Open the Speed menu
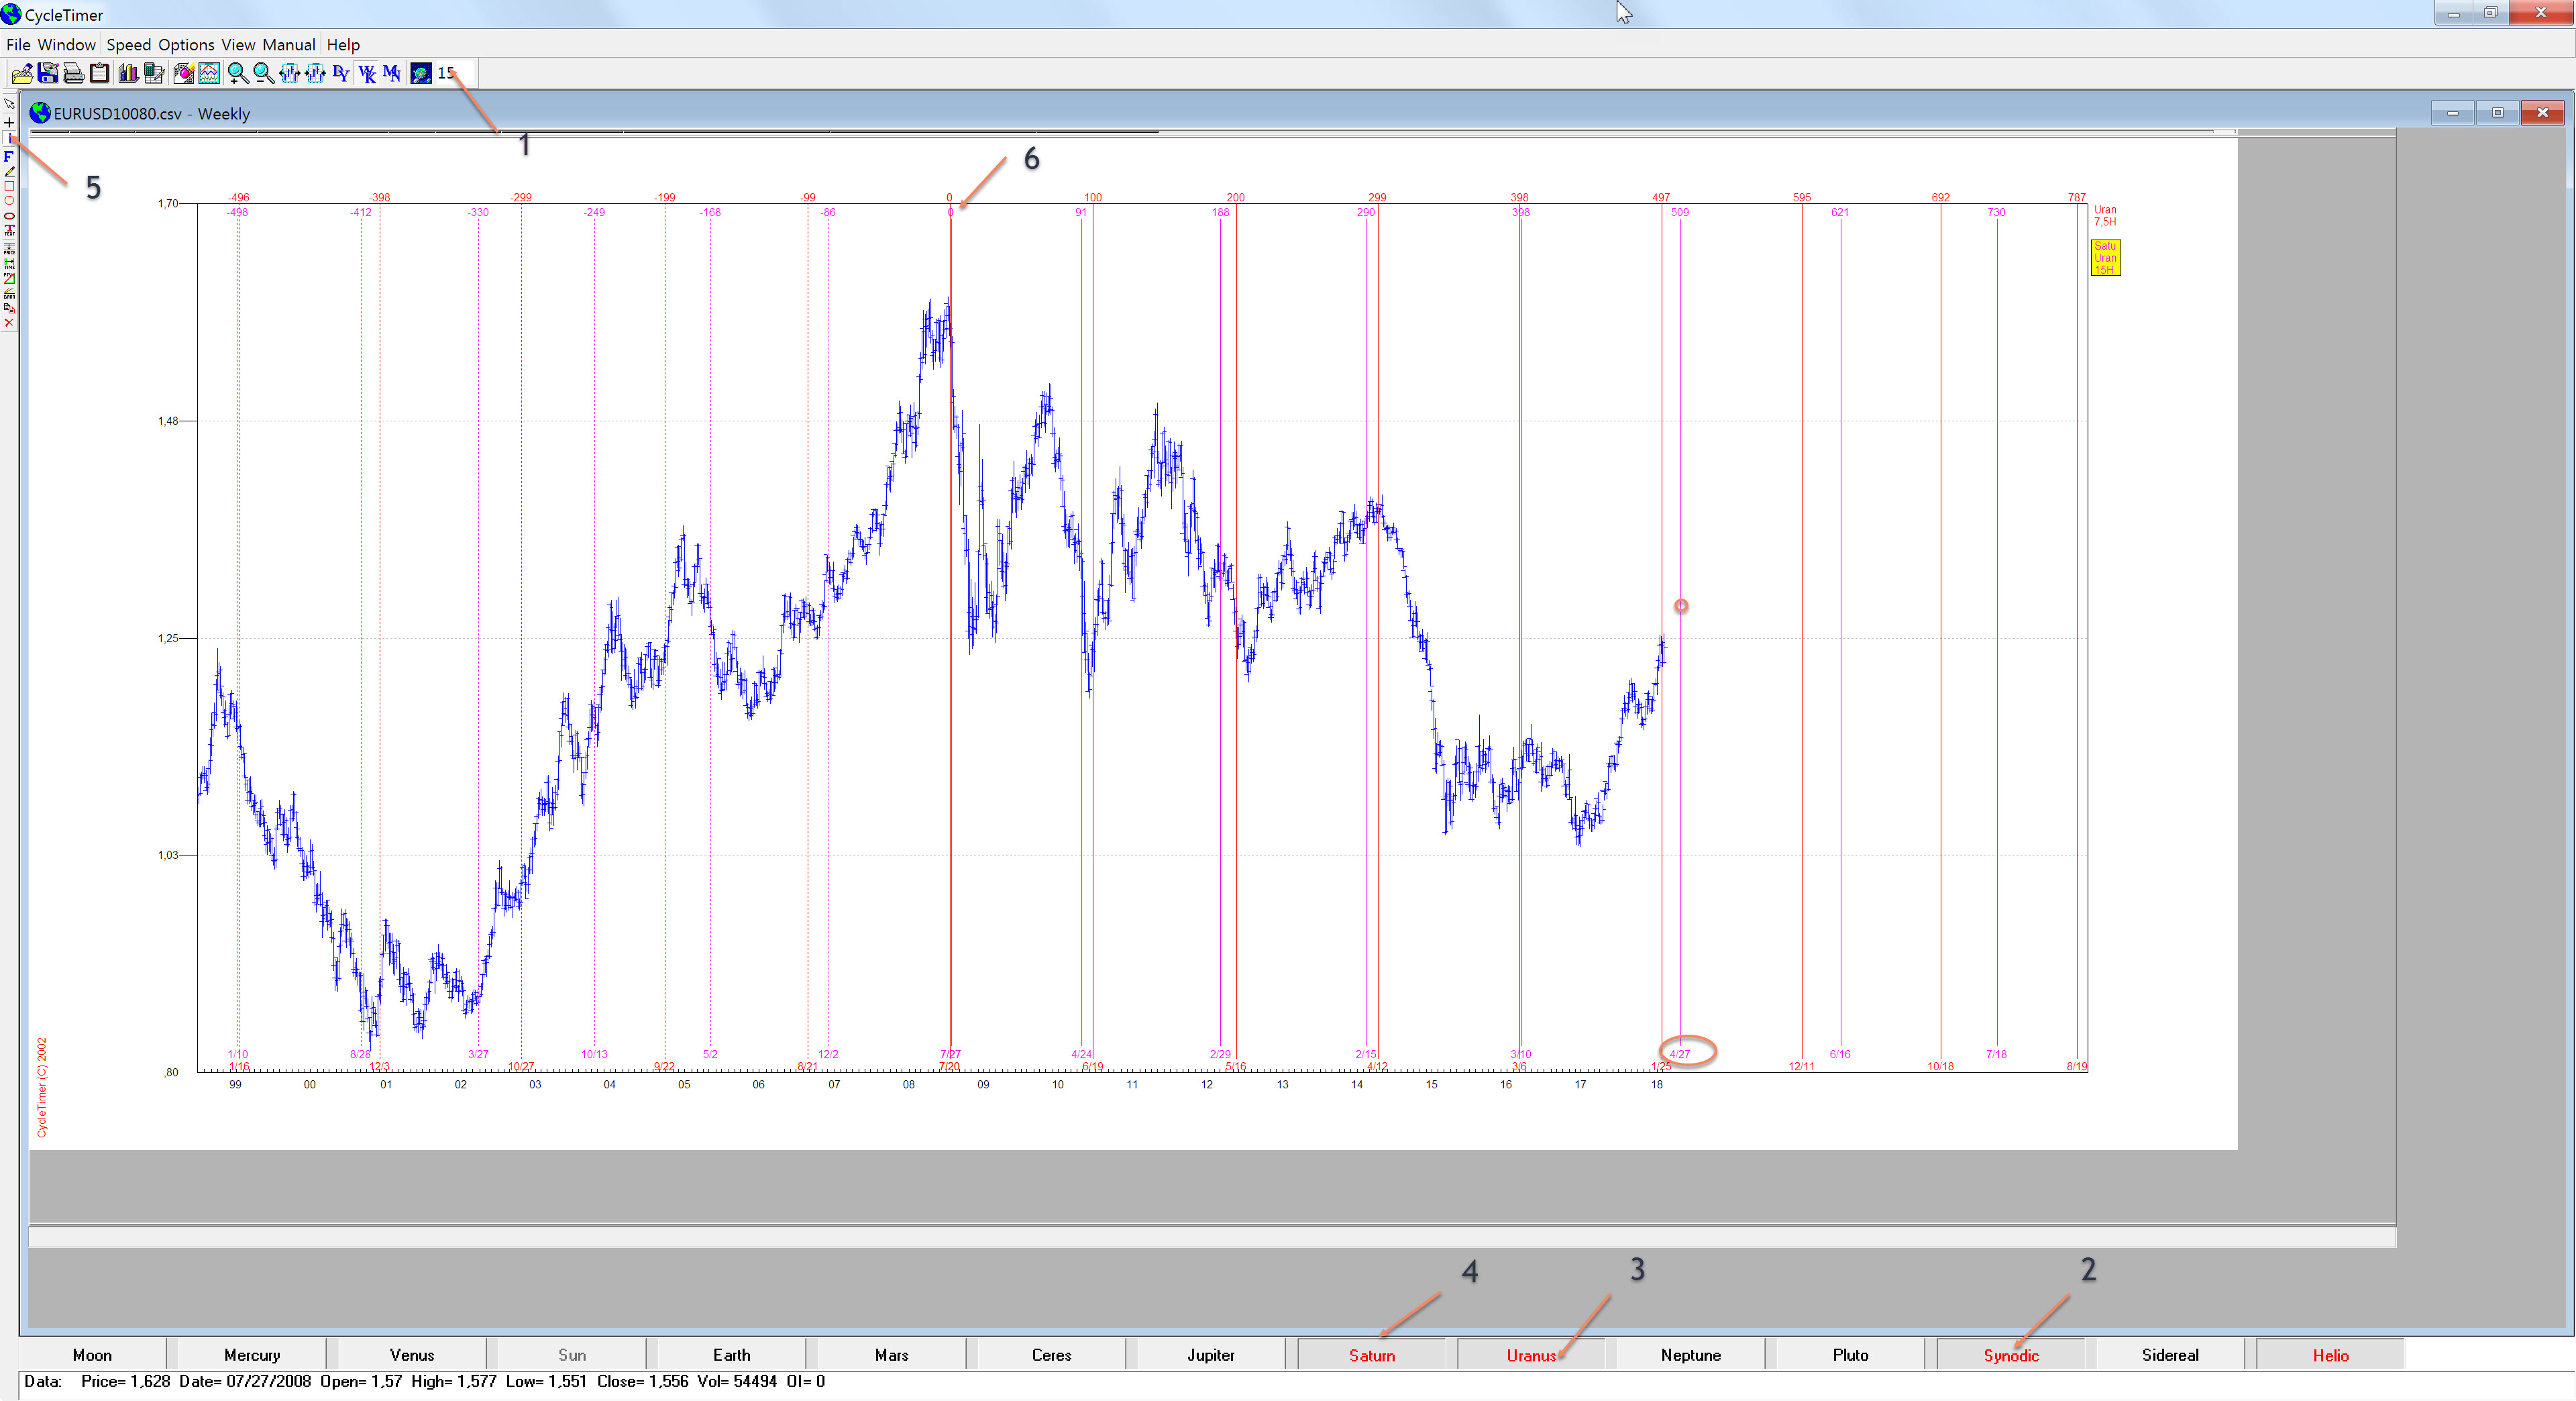 [128, 44]
